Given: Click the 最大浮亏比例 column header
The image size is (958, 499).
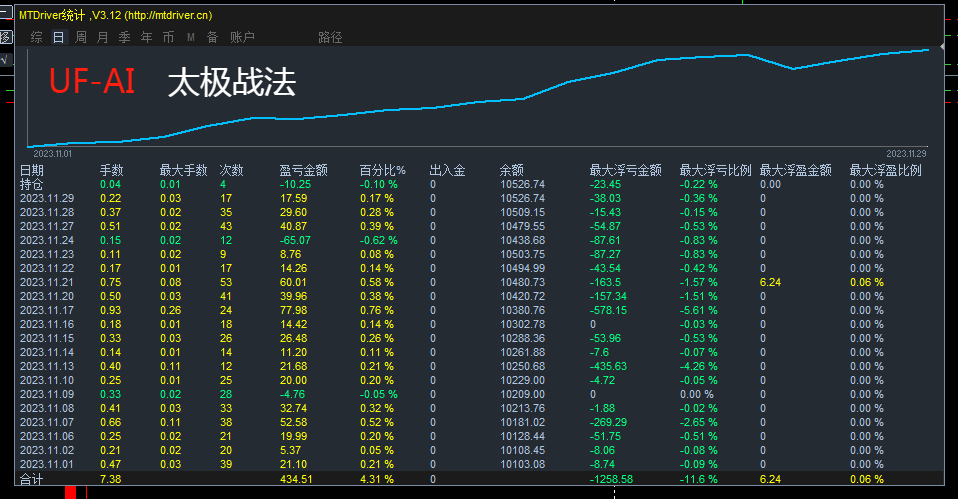Looking at the screenshot, I should coord(715,170).
